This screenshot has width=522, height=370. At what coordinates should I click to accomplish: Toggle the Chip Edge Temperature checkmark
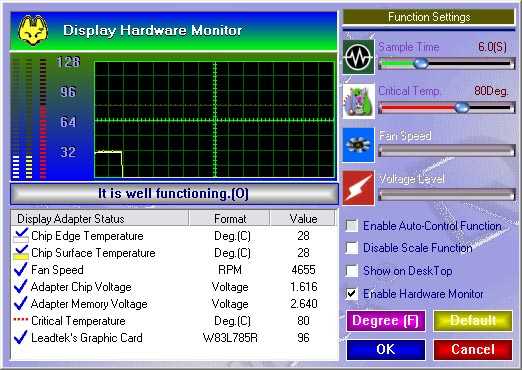pos(21,235)
